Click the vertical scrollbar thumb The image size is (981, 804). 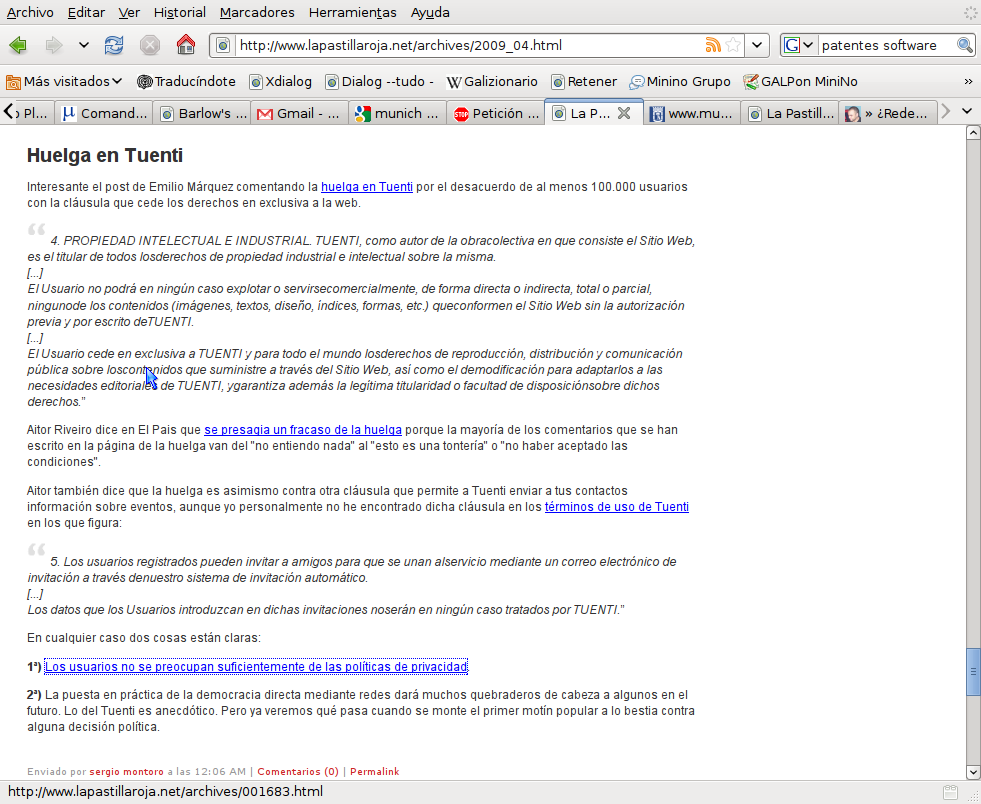coord(973,672)
